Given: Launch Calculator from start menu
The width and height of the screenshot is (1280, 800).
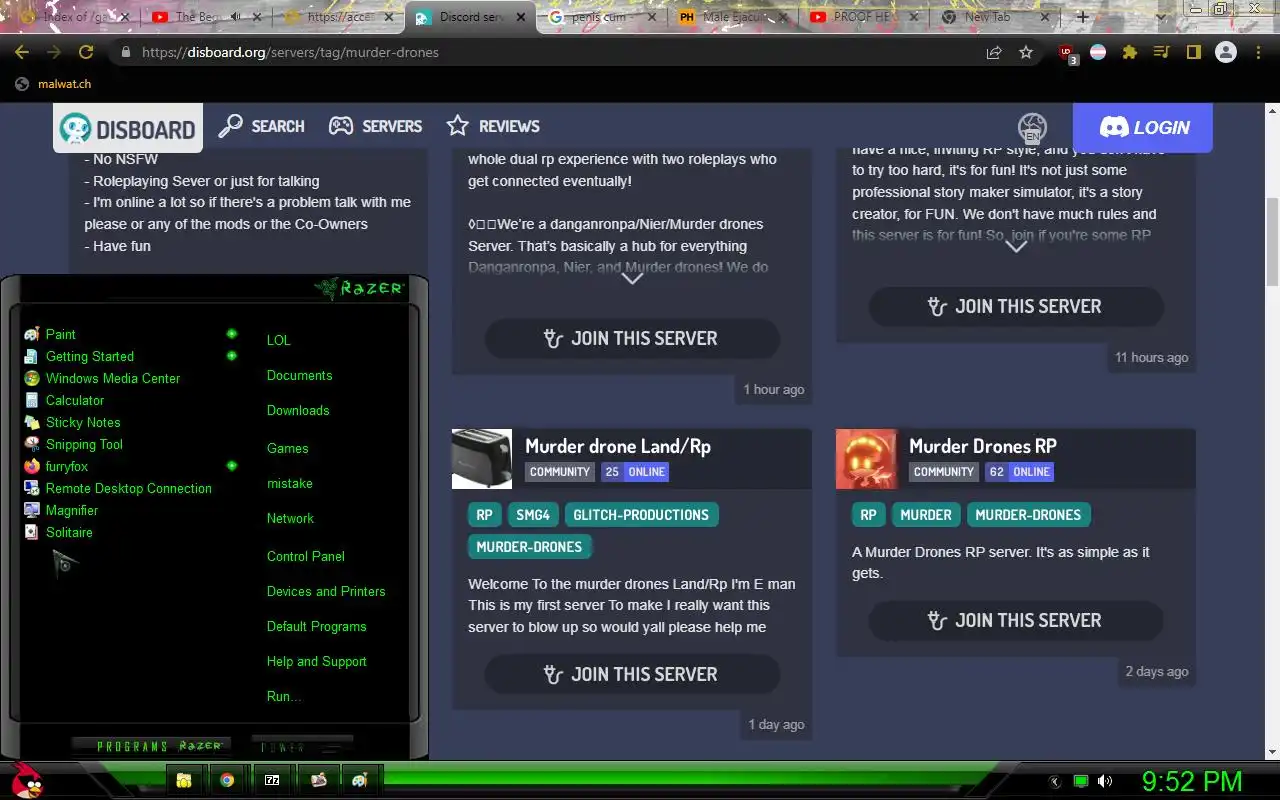Looking at the screenshot, I should click(74, 400).
